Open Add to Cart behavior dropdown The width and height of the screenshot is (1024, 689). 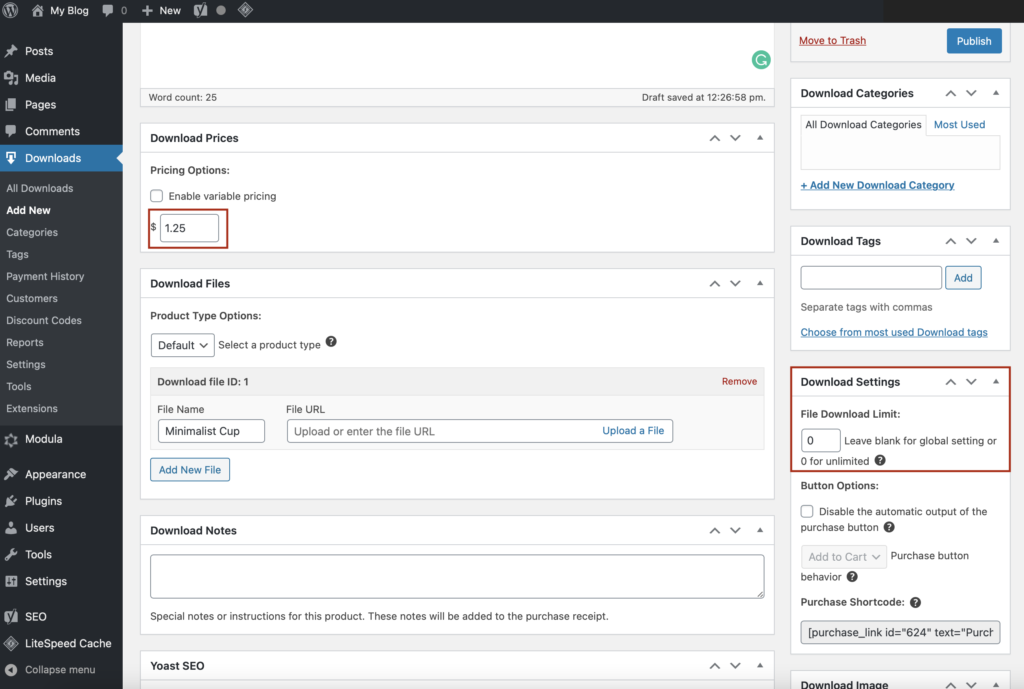coord(844,556)
